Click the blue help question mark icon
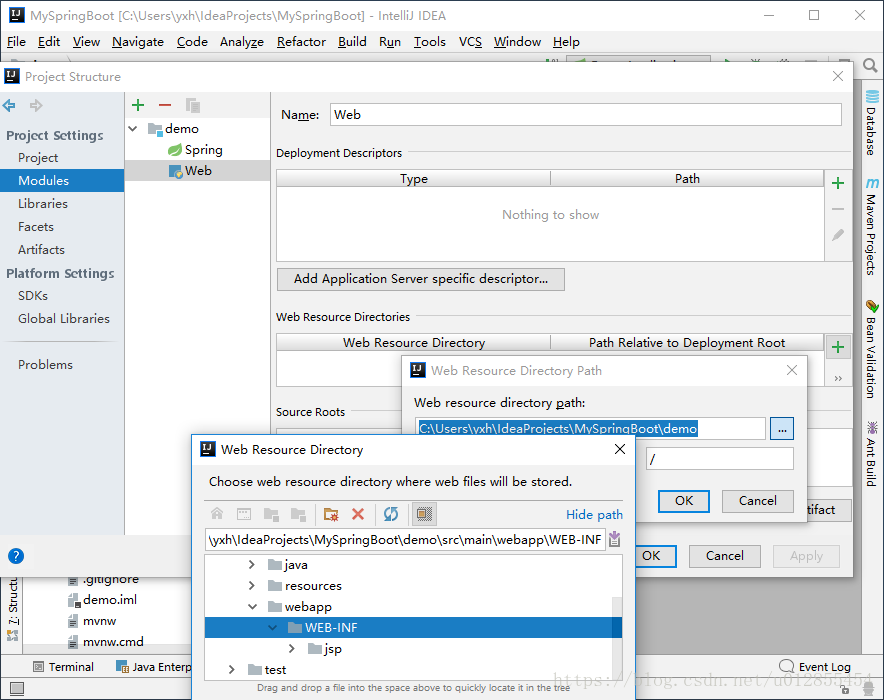Image resolution: width=884 pixels, height=700 pixels. pos(16,556)
